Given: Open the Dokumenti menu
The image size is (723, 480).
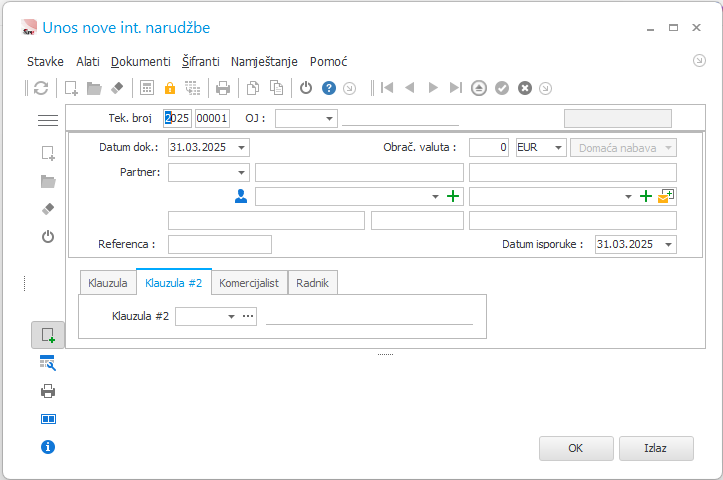Looking at the screenshot, I should 141,62.
